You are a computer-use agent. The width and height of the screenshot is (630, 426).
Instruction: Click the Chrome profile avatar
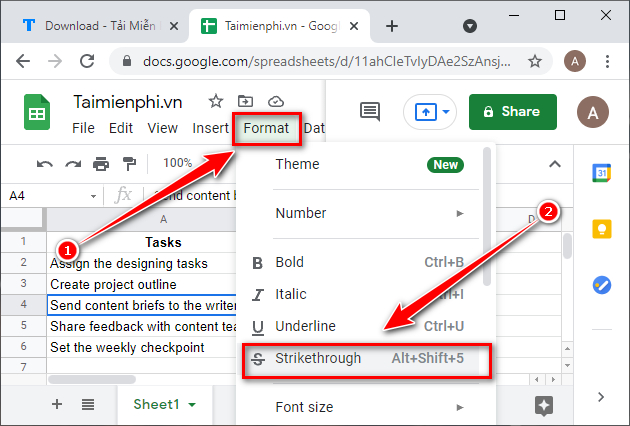[575, 61]
